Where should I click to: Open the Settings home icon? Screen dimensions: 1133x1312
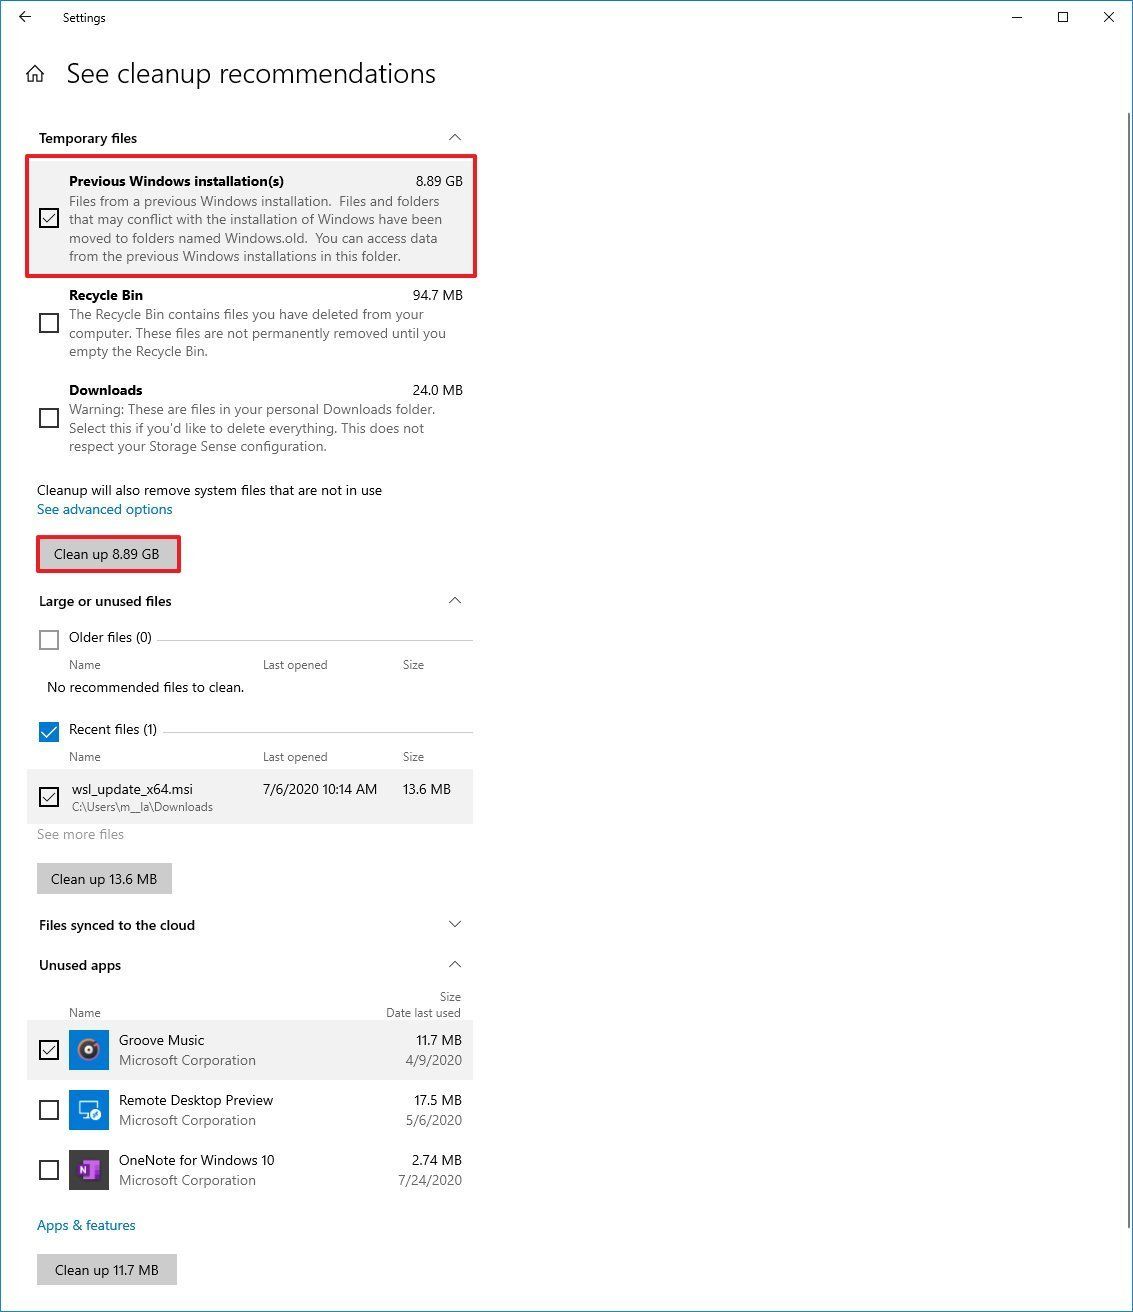pyautogui.click(x=35, y=74)
